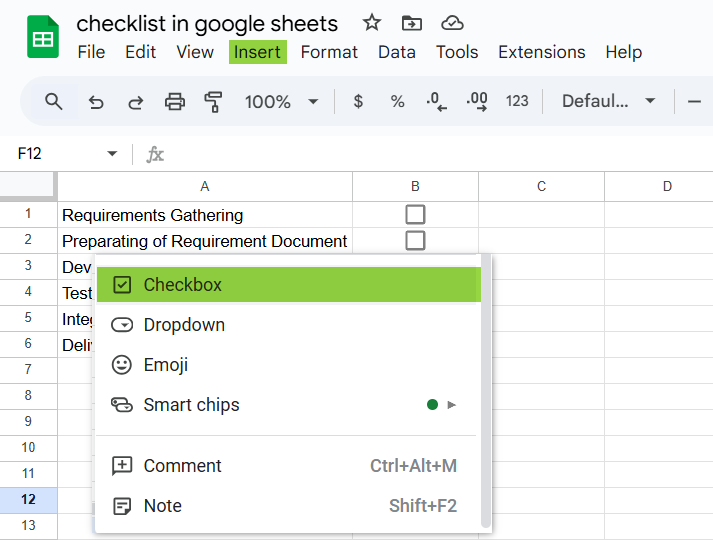The image size is (713, 540).
Task: Select the paint format tool
Action: [x=213, y=101]
